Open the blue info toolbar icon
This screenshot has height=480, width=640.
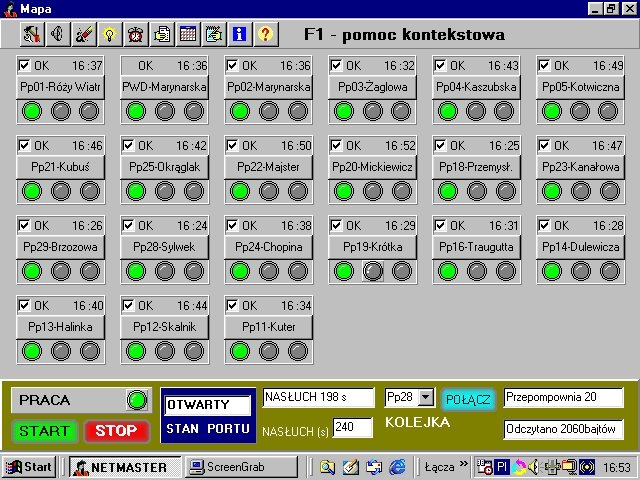click(240, 34)
